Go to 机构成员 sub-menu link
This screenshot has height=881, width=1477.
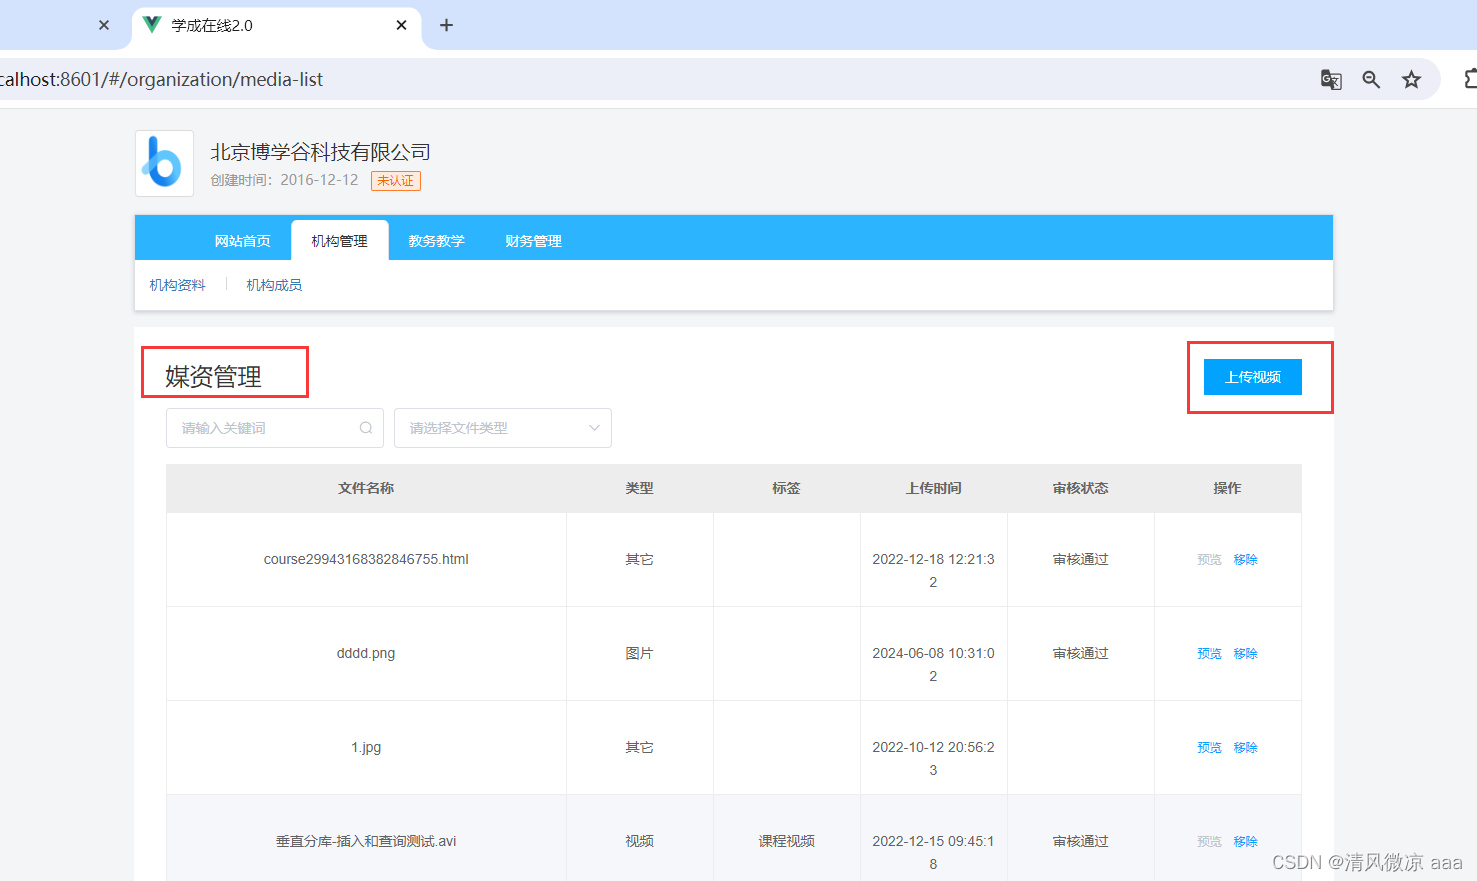coord(274,285)
